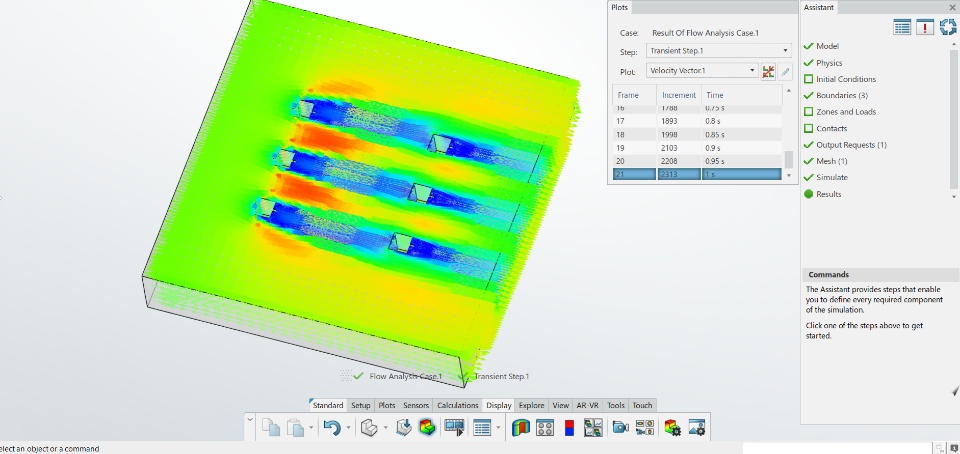Image resolution: width=960 pixels, height=454 pixels.
Task: Switch to the Standard tab
Action: coord(328,405)
